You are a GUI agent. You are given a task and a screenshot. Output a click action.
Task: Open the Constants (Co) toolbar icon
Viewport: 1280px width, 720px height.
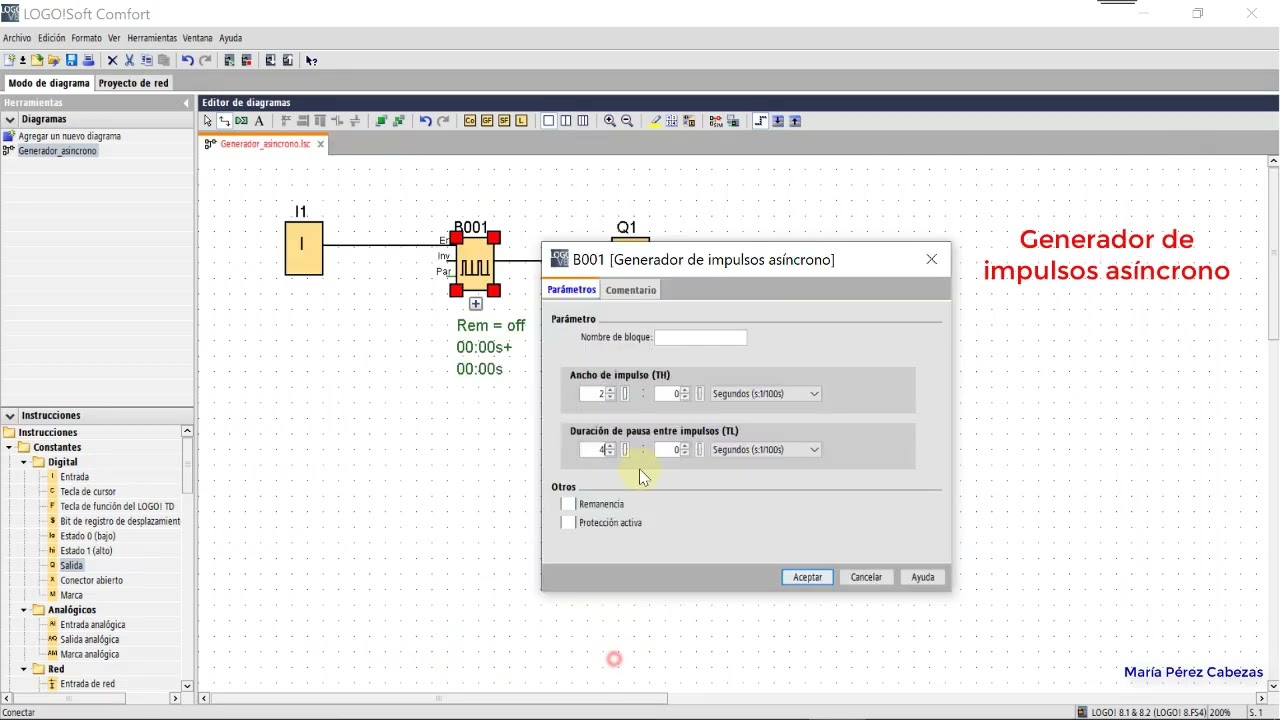coord(470,121)
